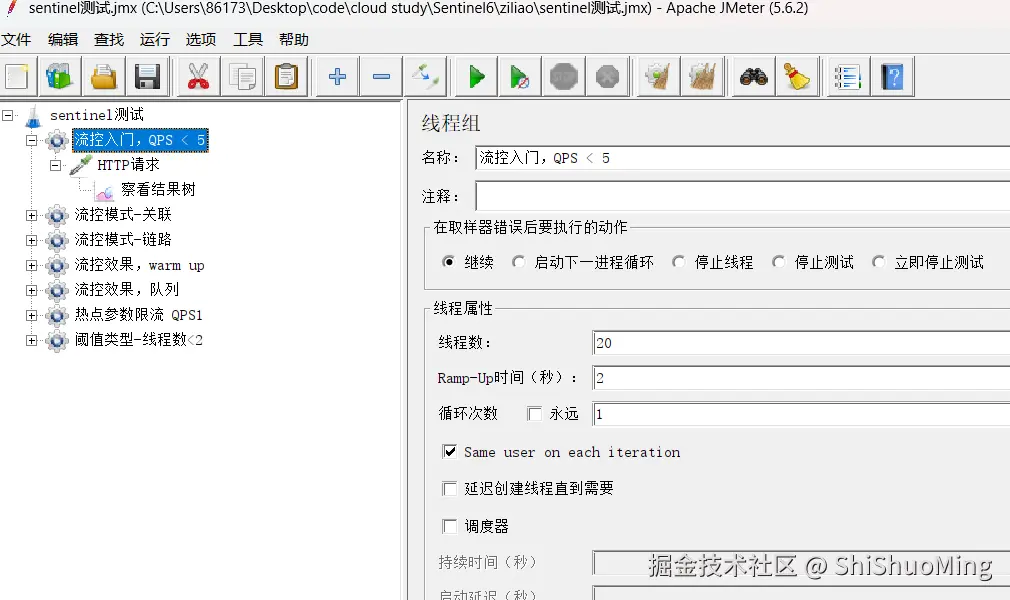This screenshot has width=1010, height=600.
Task: Collapse the sentinel测试 root node
Action: tap(8, 115)
